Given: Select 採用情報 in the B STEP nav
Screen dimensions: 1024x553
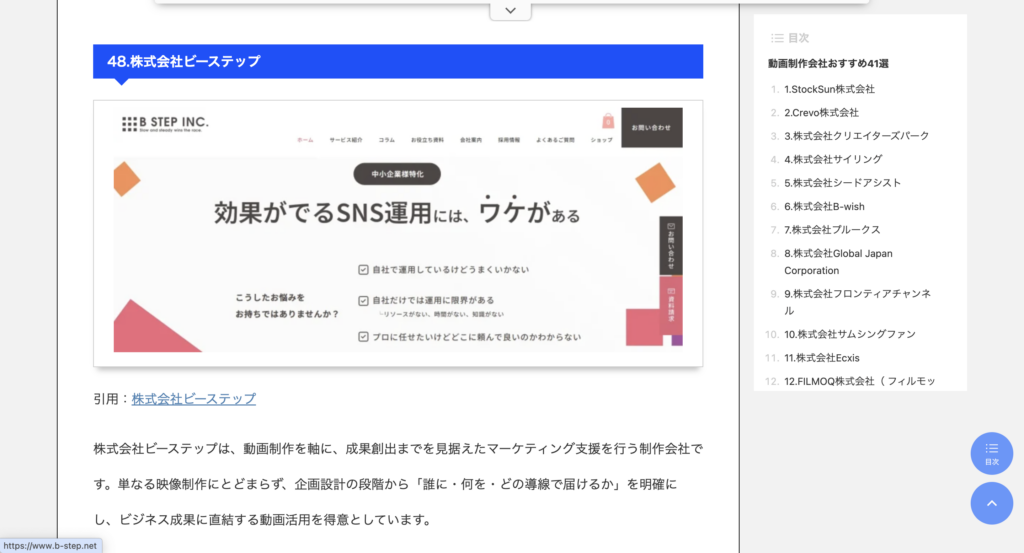Looking at the screenshot, I should tap(509, 140).
